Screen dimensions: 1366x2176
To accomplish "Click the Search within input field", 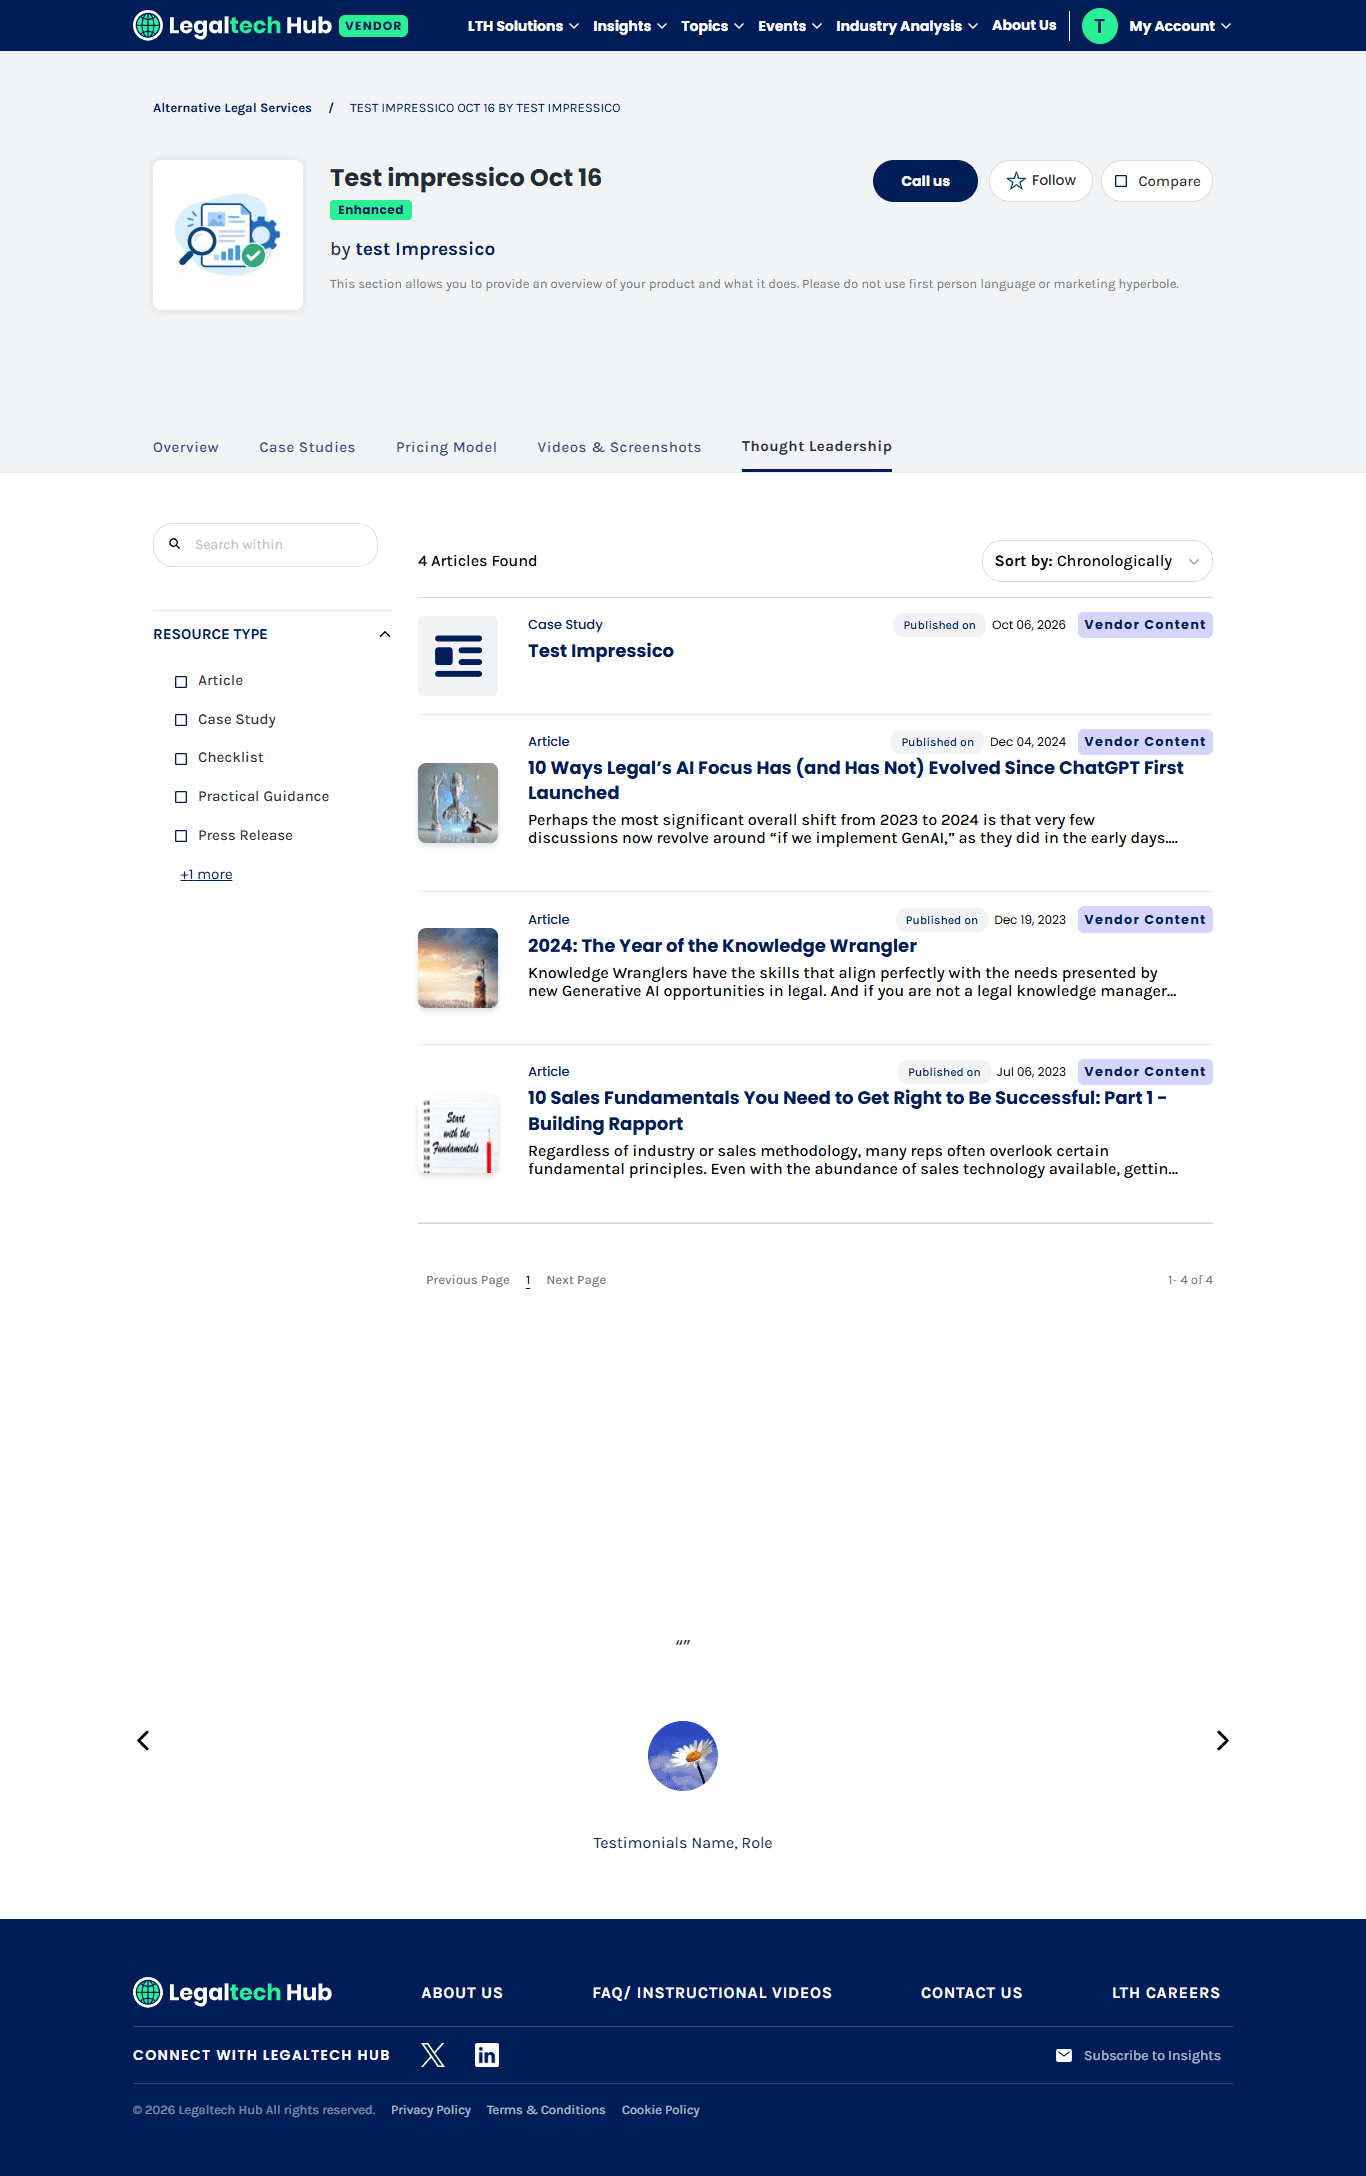I will pos(265,545).
